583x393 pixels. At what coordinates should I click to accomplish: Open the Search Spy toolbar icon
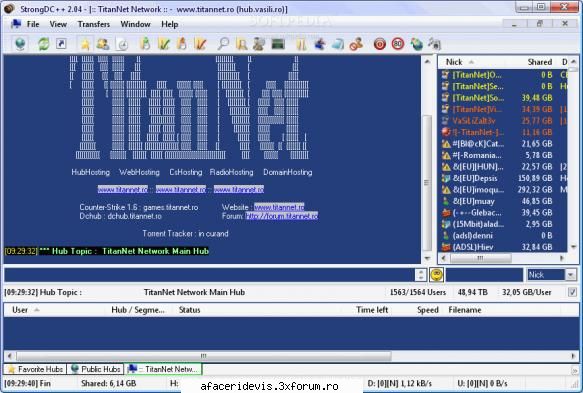click(259, 44)
